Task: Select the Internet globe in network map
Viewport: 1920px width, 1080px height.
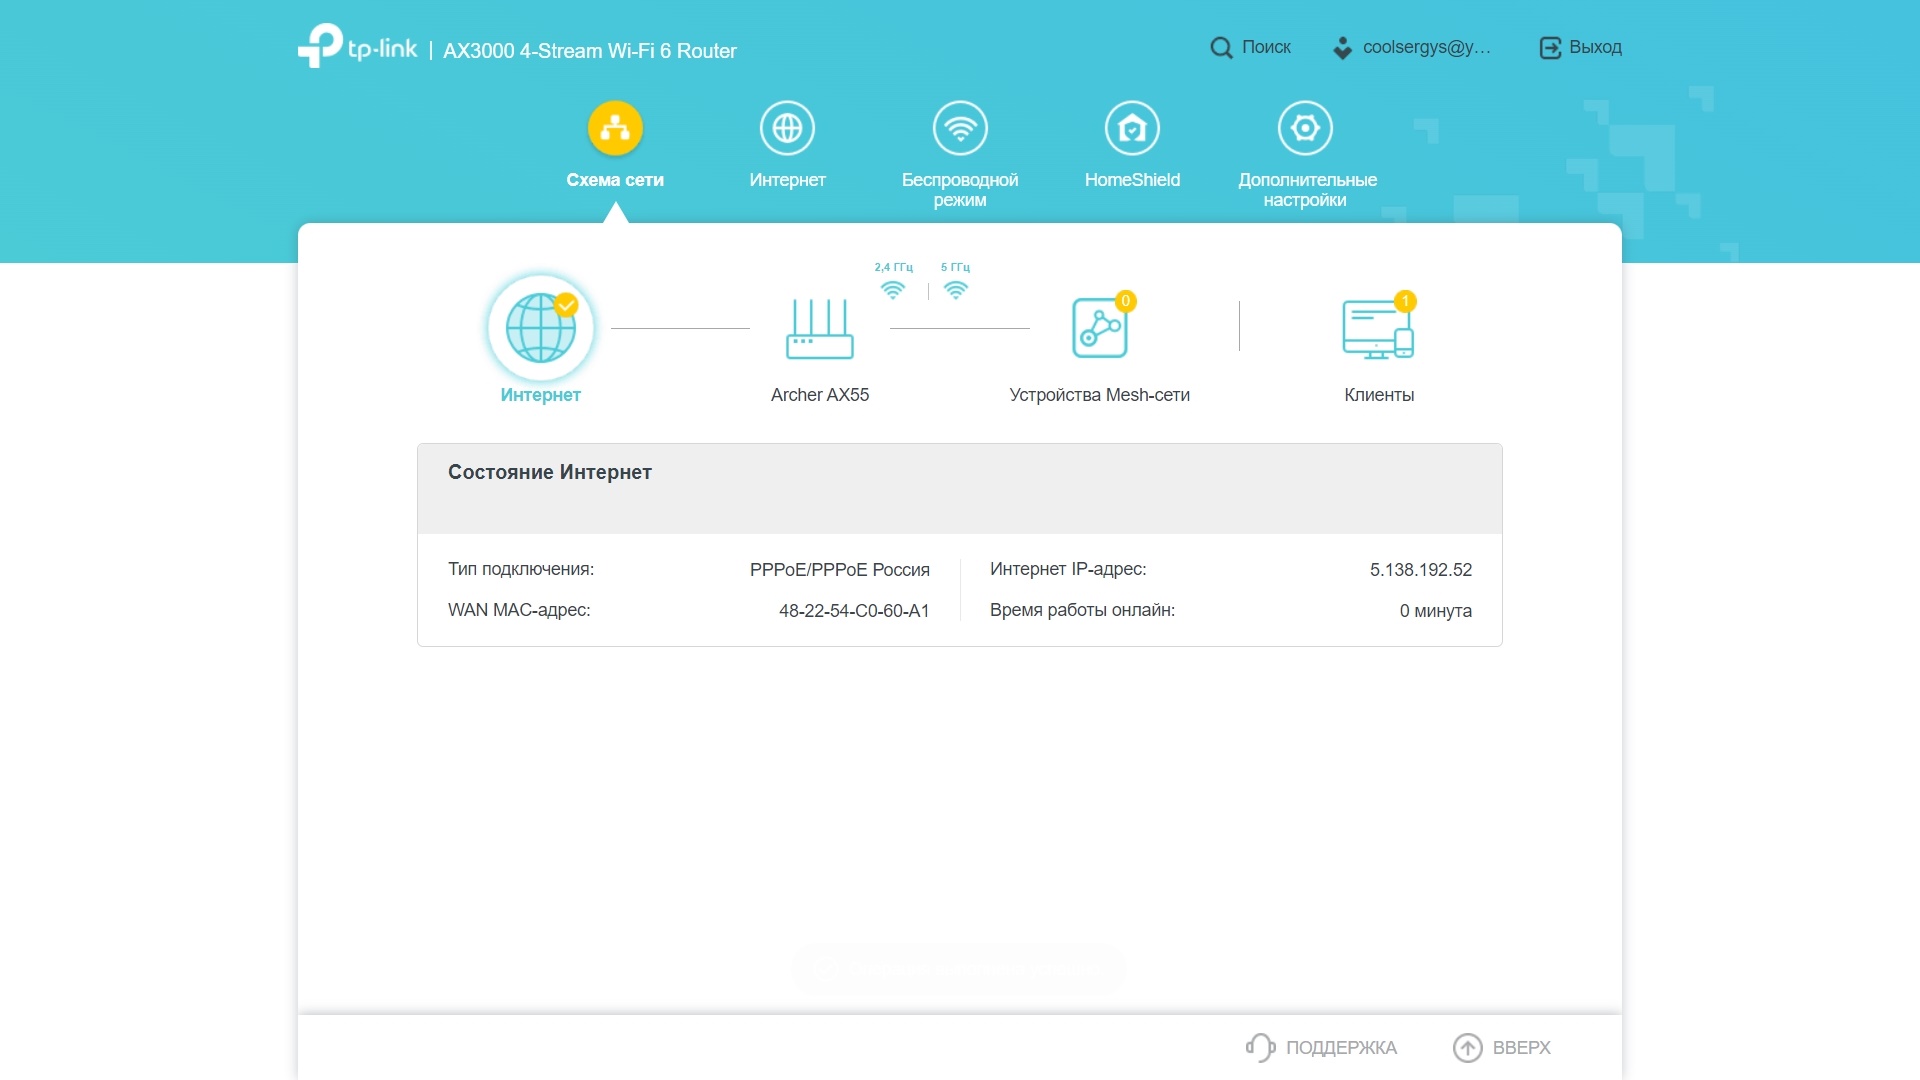Action: tap(541, 328)
